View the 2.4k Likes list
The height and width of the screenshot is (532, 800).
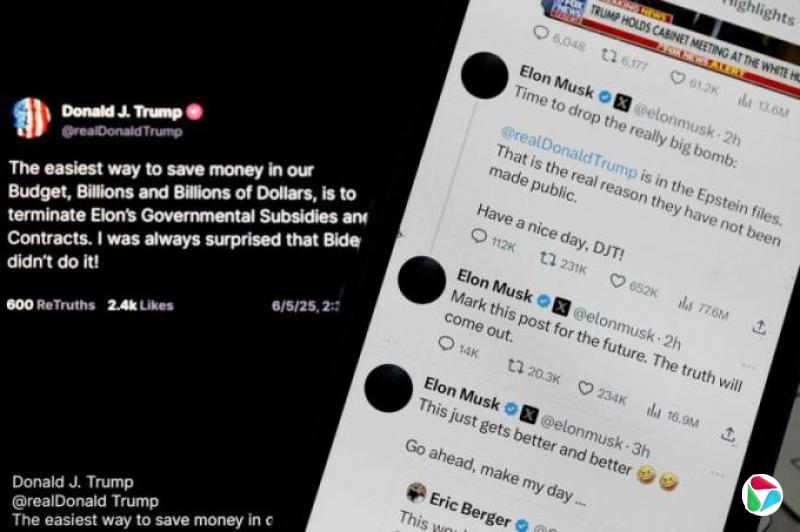140,305
